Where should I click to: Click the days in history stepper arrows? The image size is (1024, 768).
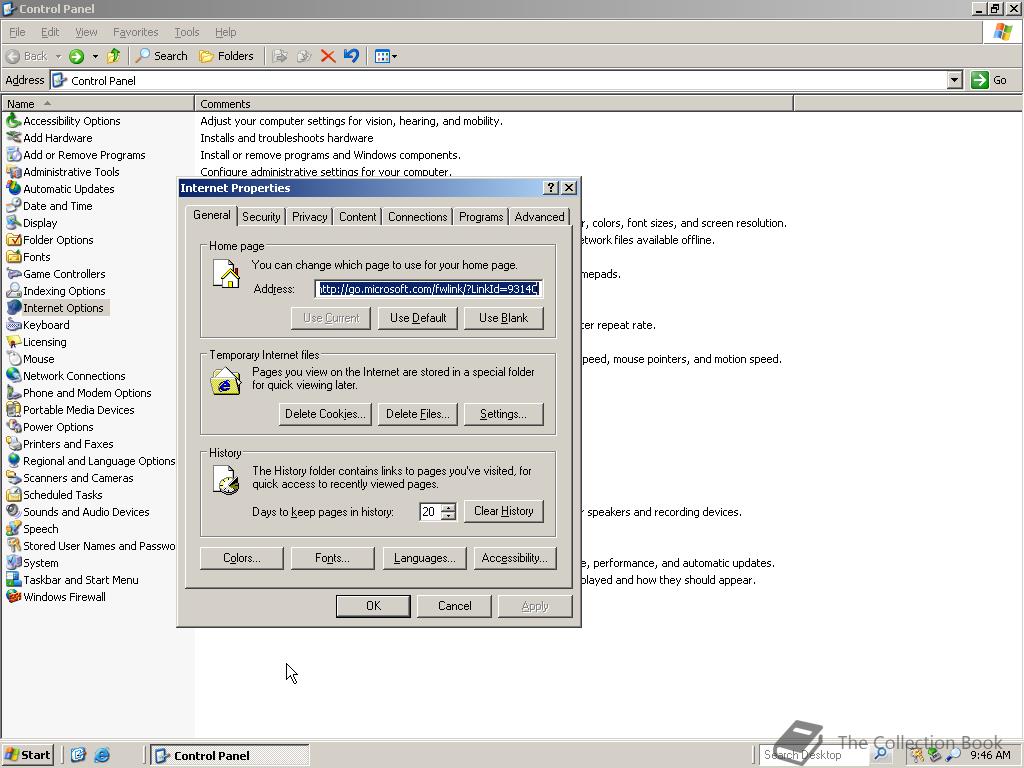pos(449,511)
